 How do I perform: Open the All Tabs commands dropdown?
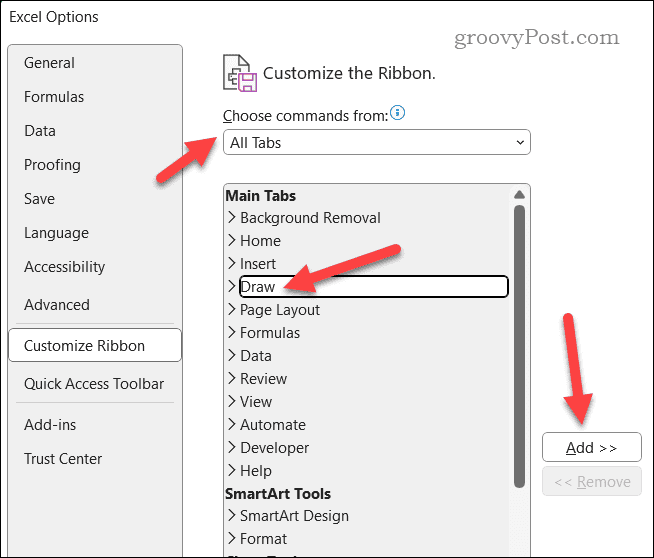(x=377, y=143)
